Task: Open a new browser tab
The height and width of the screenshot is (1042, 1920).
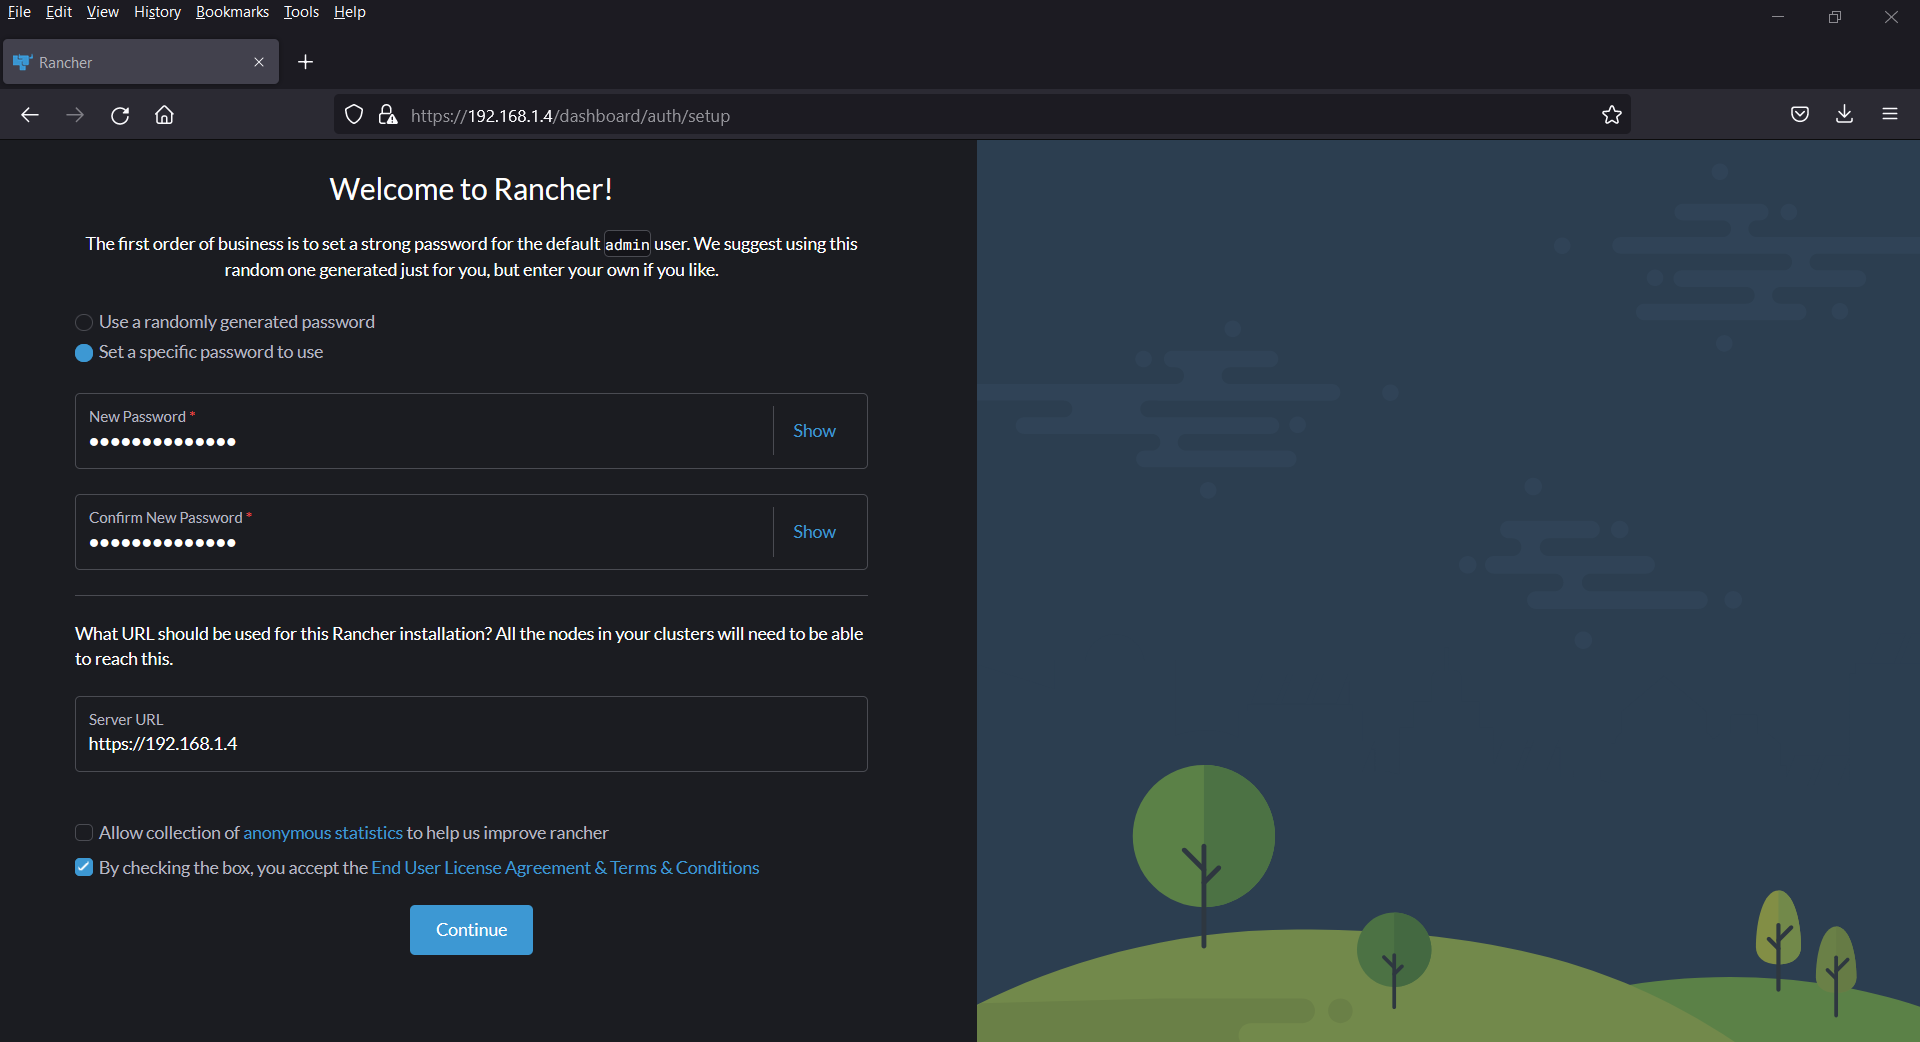Action: (306, 62)
